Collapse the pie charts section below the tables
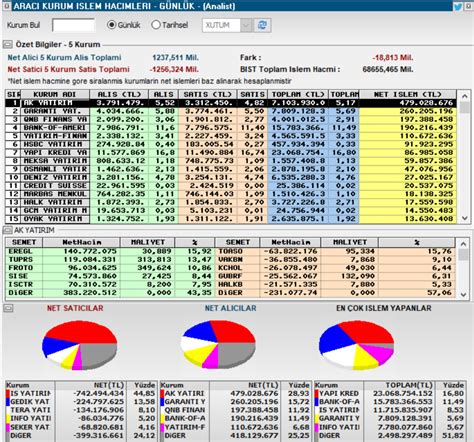This screenshot has width=474, height=442. click(x=8, y=308)
